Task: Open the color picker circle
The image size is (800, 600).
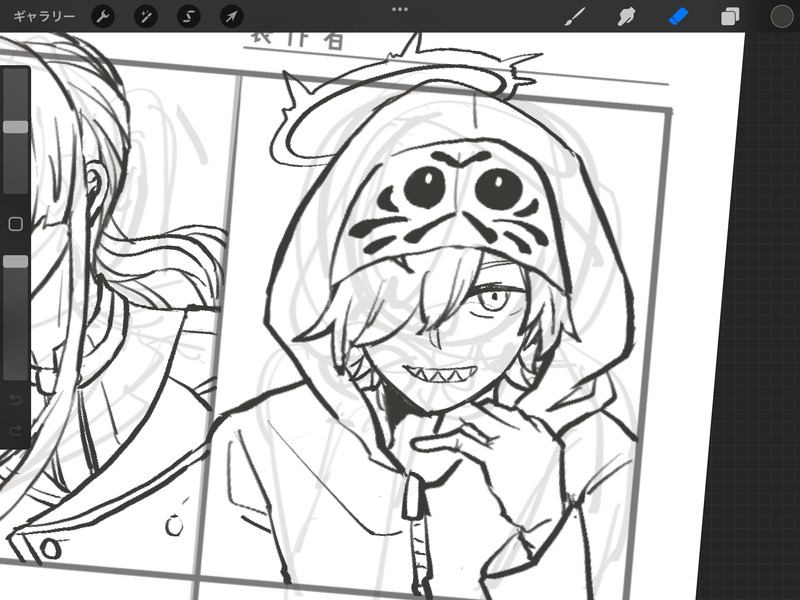Action: [x=781, y=16]
